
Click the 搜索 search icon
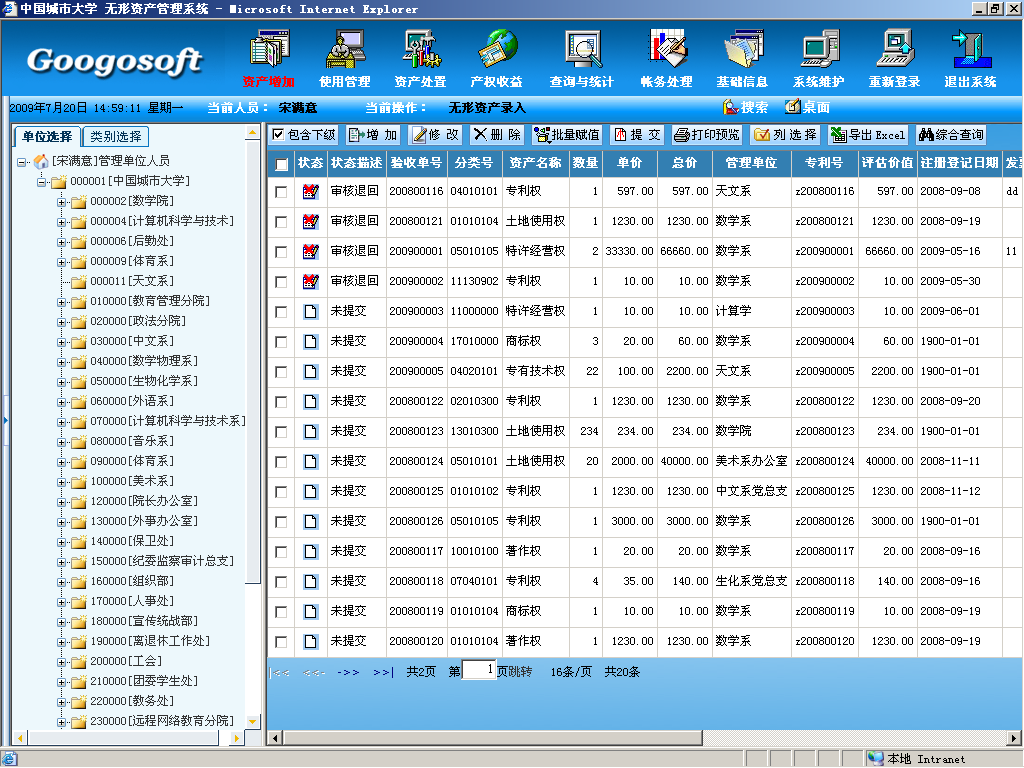730,107
